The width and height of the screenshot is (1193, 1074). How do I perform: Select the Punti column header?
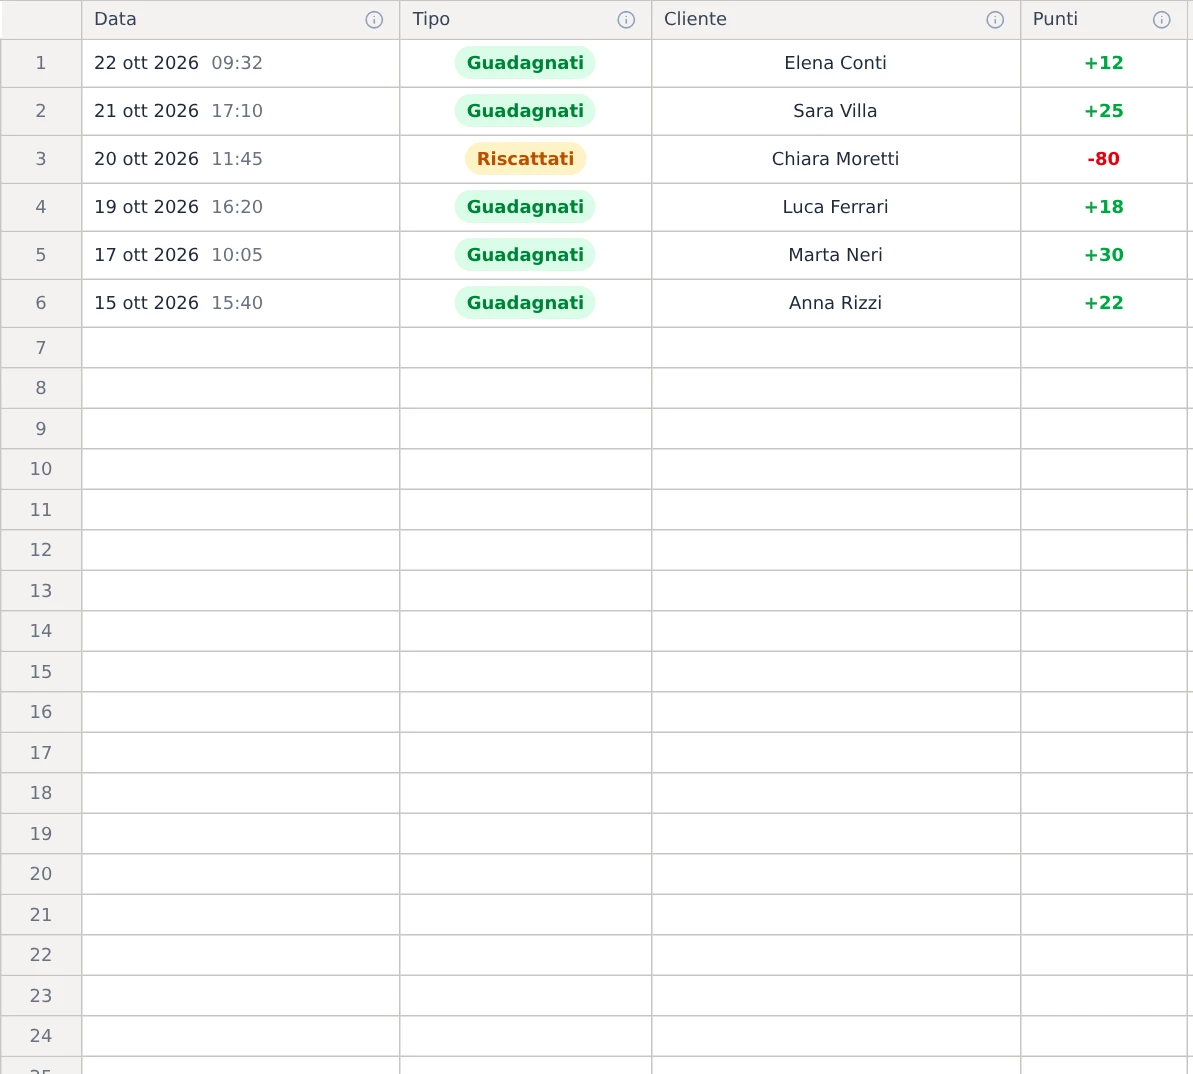(x=1103, y=20)
